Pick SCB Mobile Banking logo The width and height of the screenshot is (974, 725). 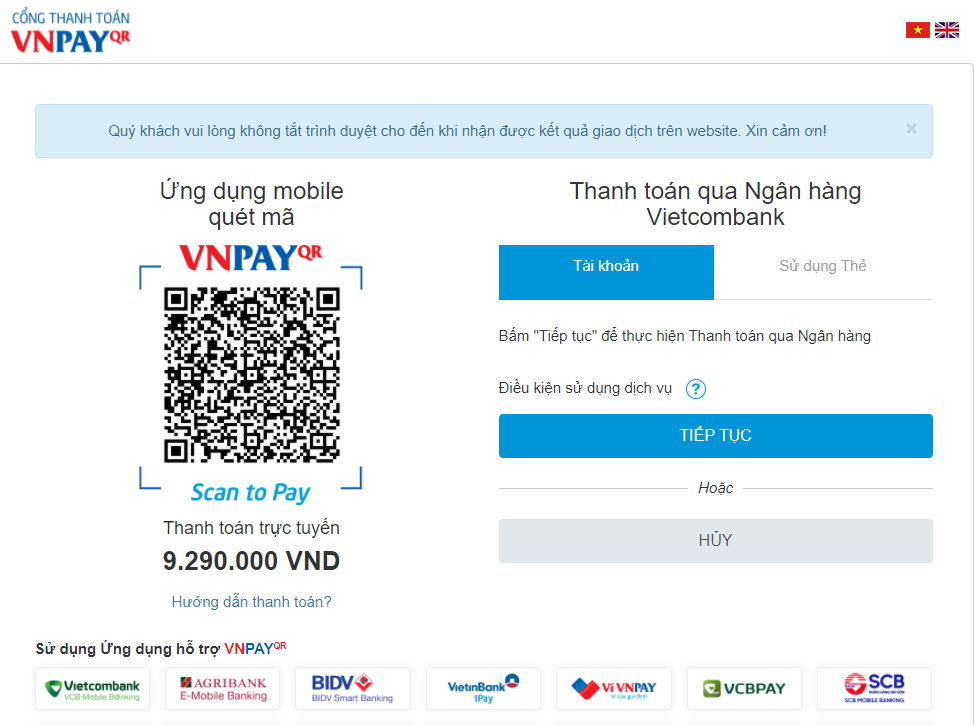(x=875, y=688)
